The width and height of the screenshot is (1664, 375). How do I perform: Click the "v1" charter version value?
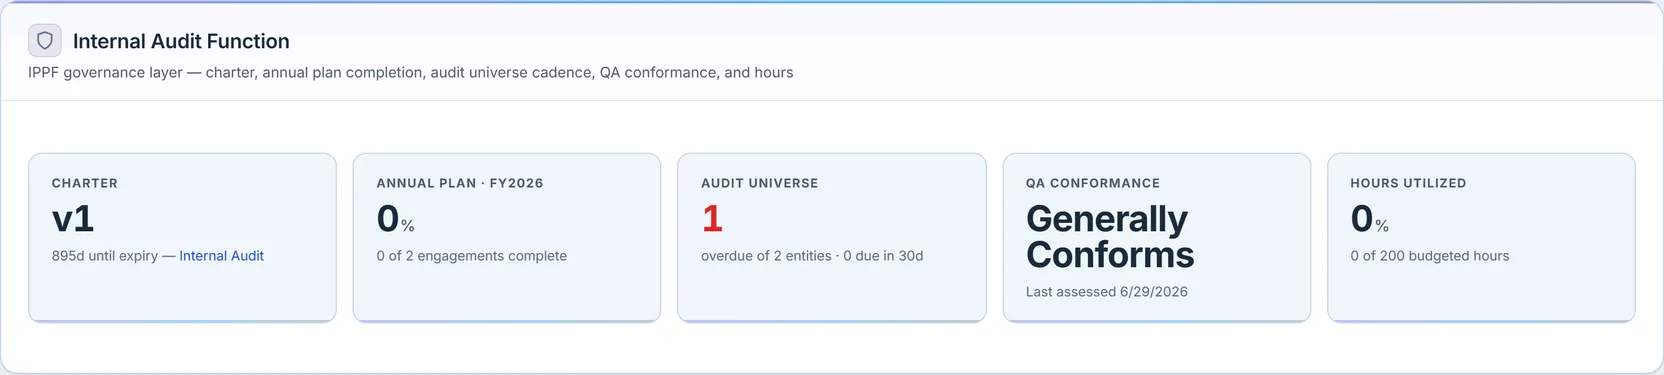pyautogui.click(x=73, y=219)
